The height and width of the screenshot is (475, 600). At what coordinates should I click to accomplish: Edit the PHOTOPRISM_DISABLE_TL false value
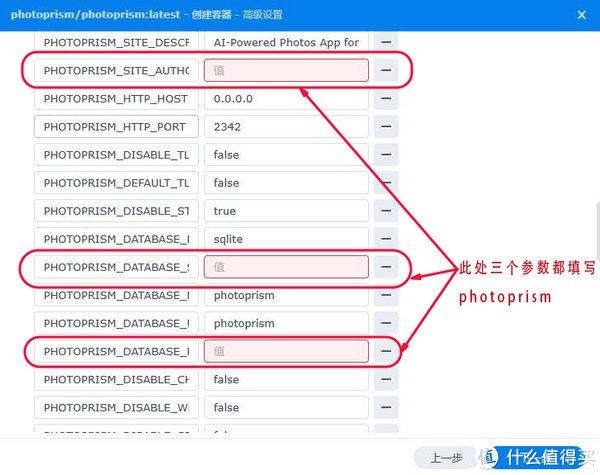(x=286, y=155)
